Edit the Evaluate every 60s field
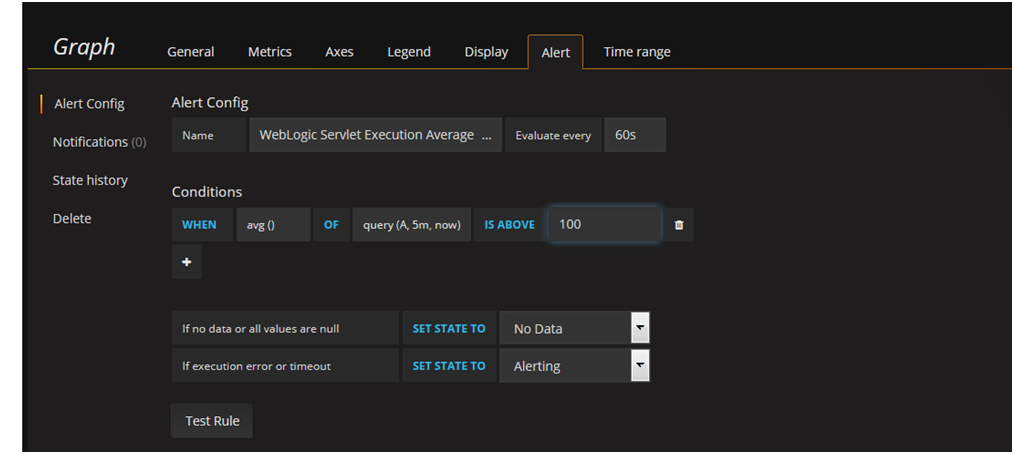This screenshot has height=454, width=1014. pyautogui.click(x=635, y=135)
